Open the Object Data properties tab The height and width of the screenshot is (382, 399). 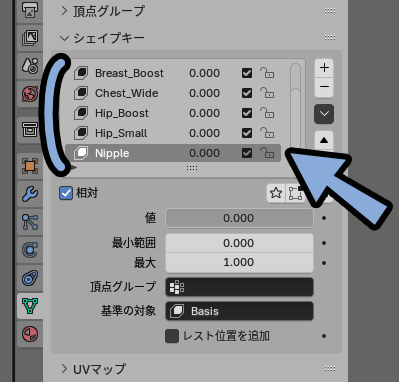tap(30, 306)
